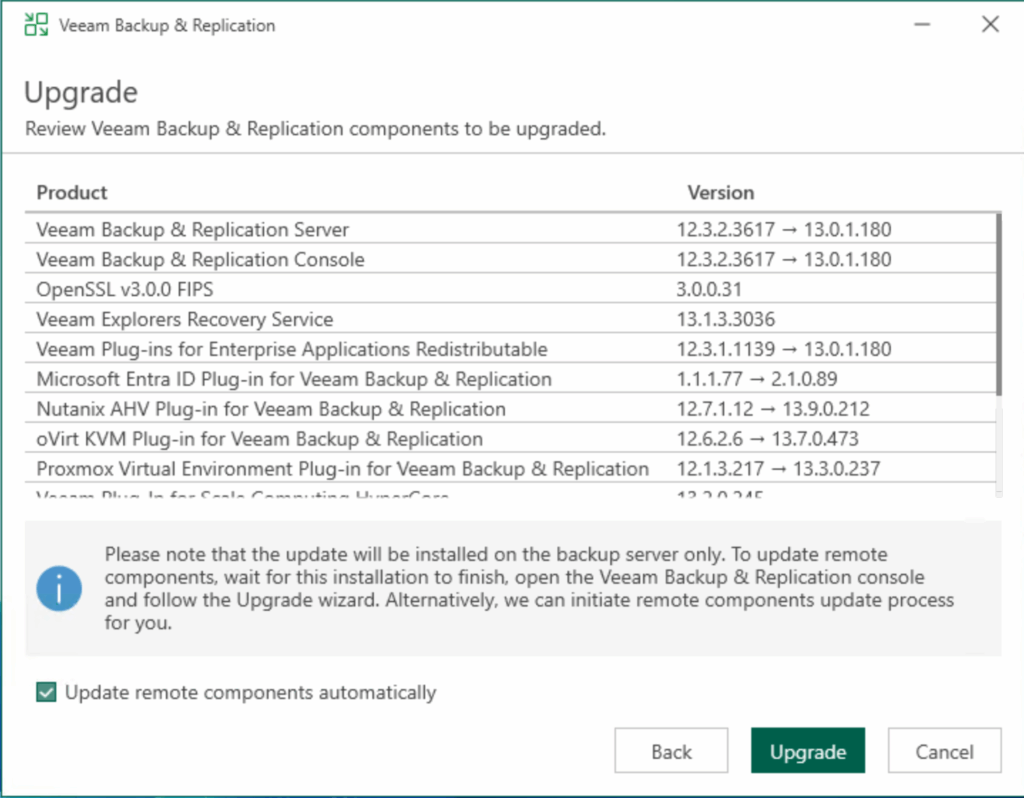Image resolution: width=1024 pixels, height=798 pixels.
Task: Select Veeam Explorers Recovery Service row
Action: pyautogui.click(x=185, y=320)
